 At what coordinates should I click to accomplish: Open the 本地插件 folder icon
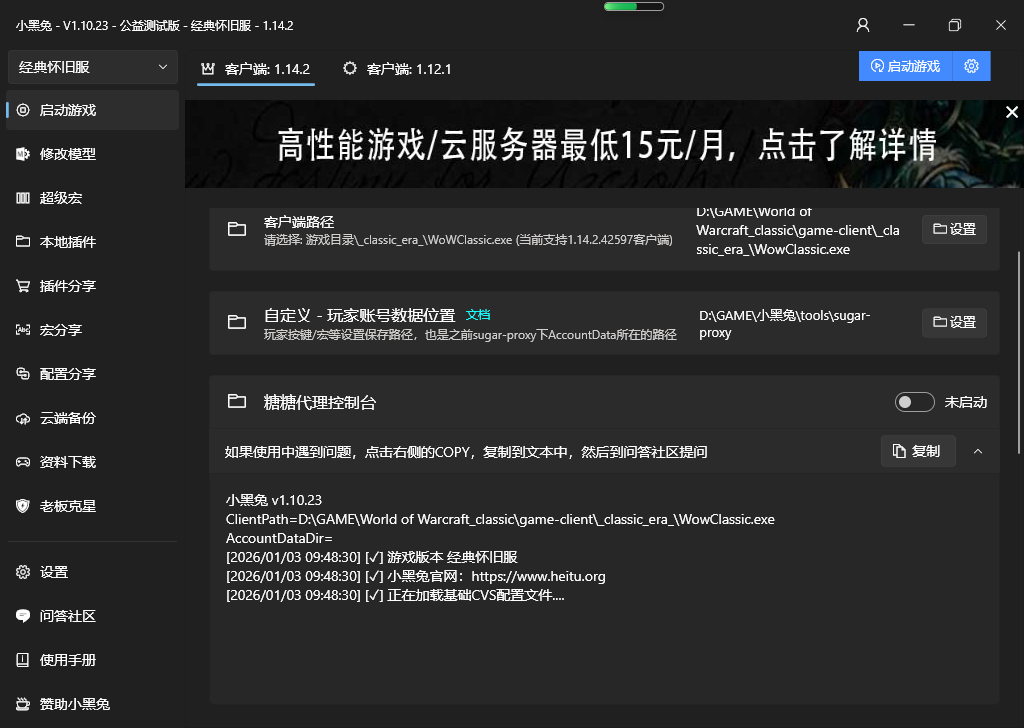point(23,242)
